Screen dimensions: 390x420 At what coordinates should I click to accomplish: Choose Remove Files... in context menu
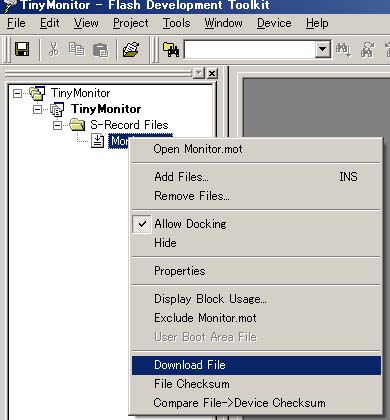pyautogui.click(x=256, y=196)
